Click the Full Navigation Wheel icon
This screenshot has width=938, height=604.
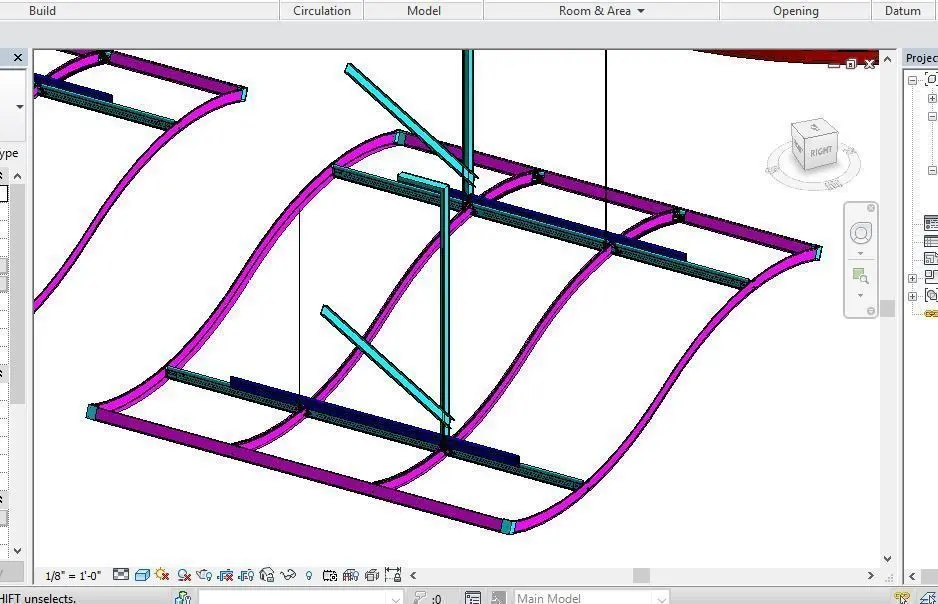[861, 233]
